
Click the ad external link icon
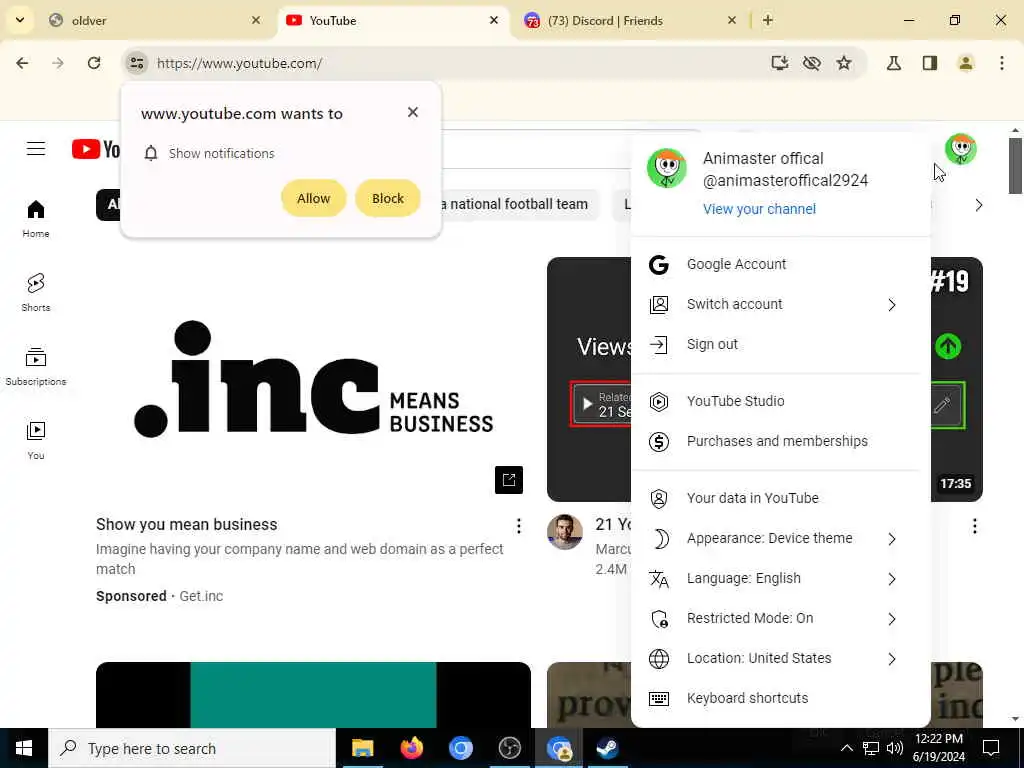(x=509, y=480)
